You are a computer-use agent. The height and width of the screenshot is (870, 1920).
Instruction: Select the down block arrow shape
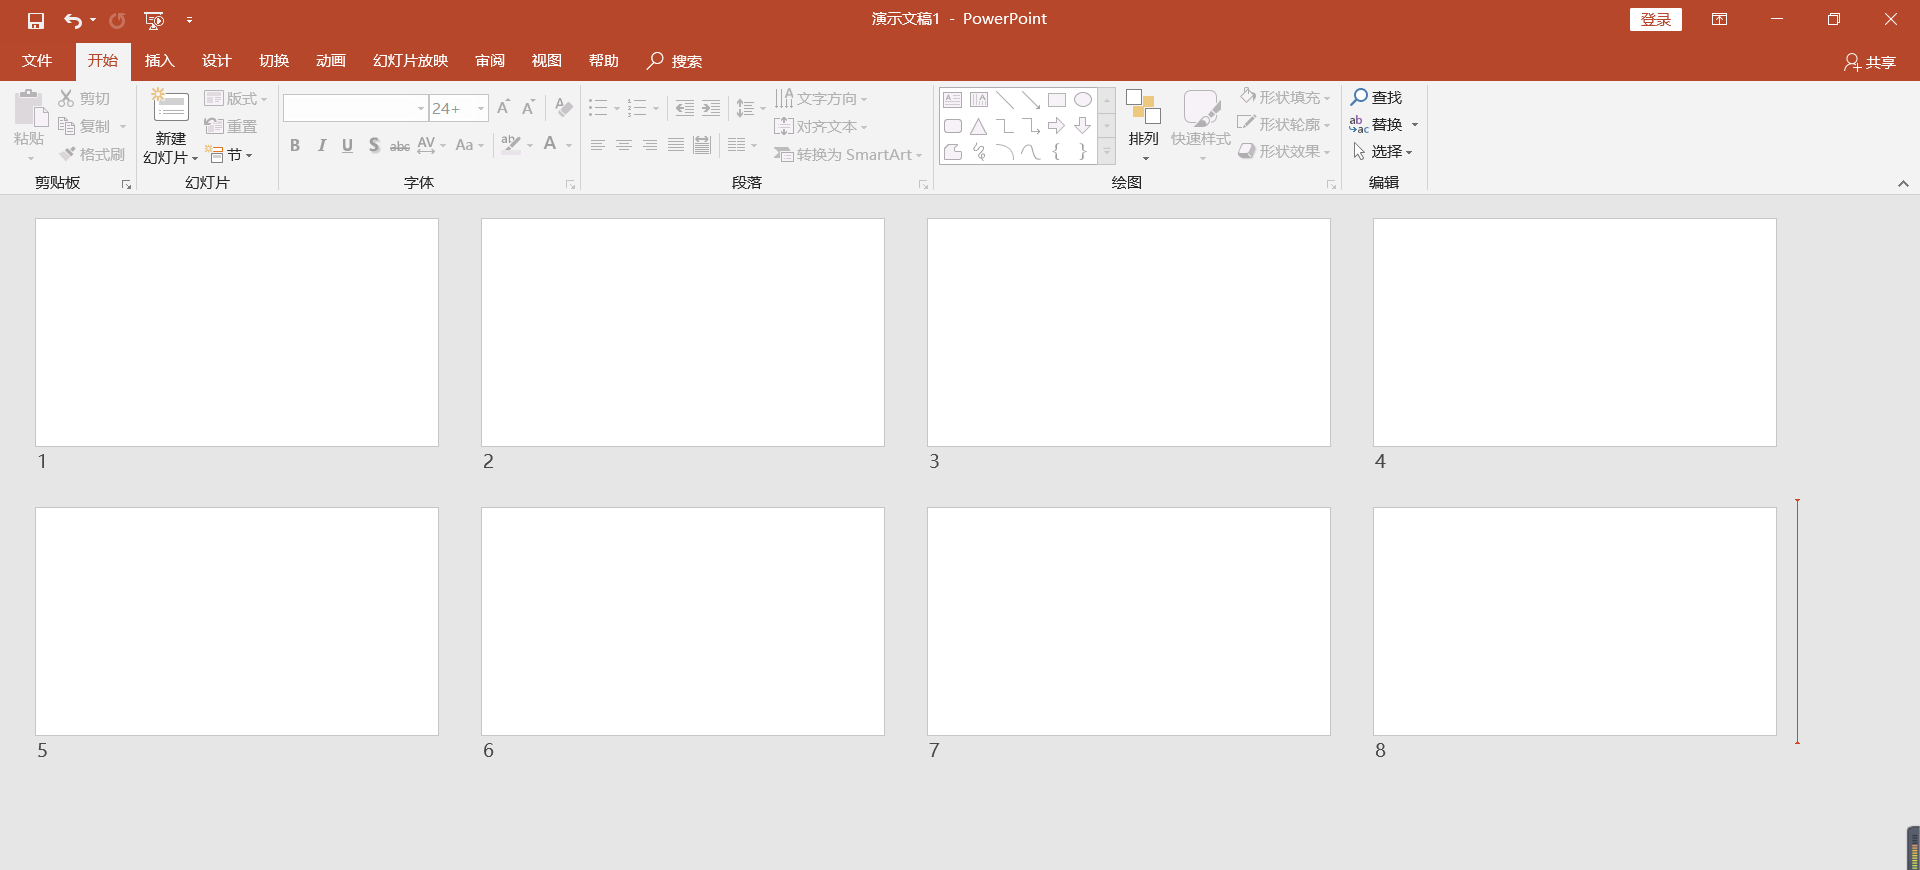click(x=1083, y=126)
